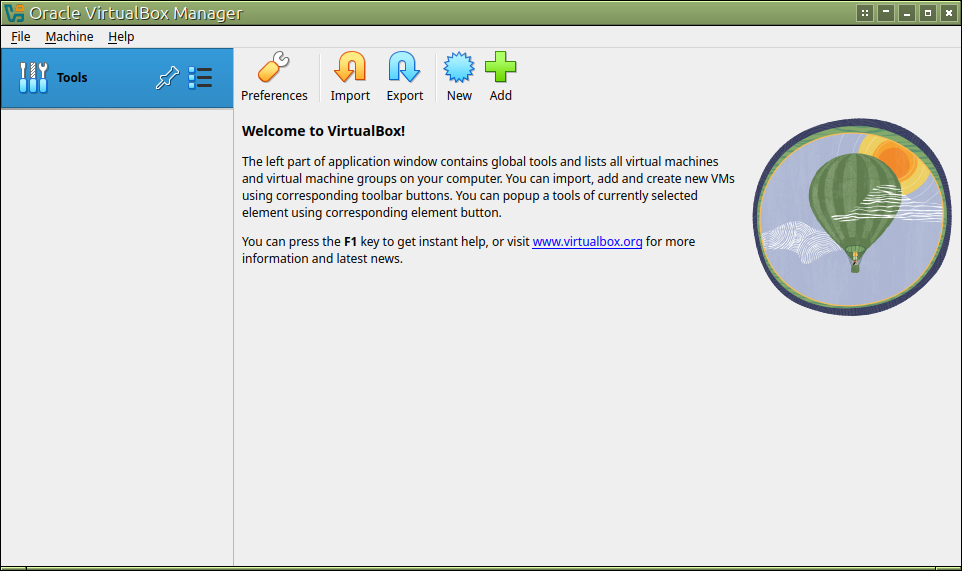This screenshot has width=962, height=571.
Task: Open the Machine menu
Action: [x=69, y=37]
